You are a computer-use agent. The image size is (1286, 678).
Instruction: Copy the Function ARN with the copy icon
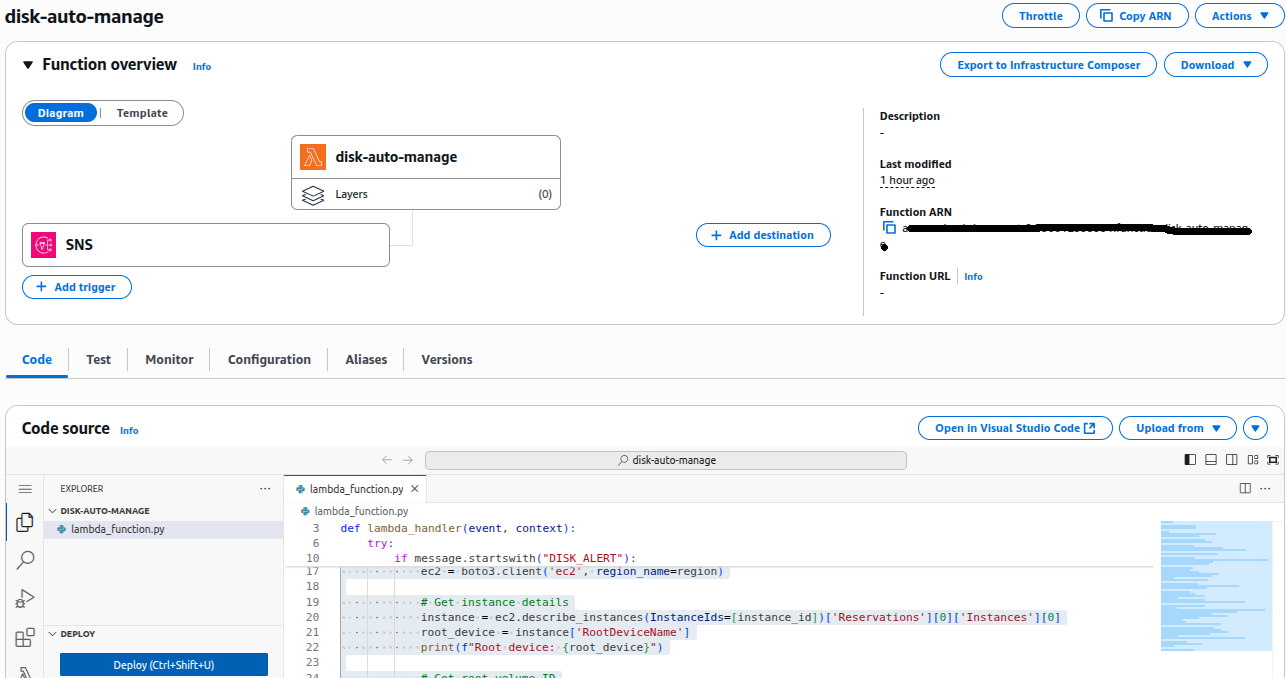pos(888,228)
